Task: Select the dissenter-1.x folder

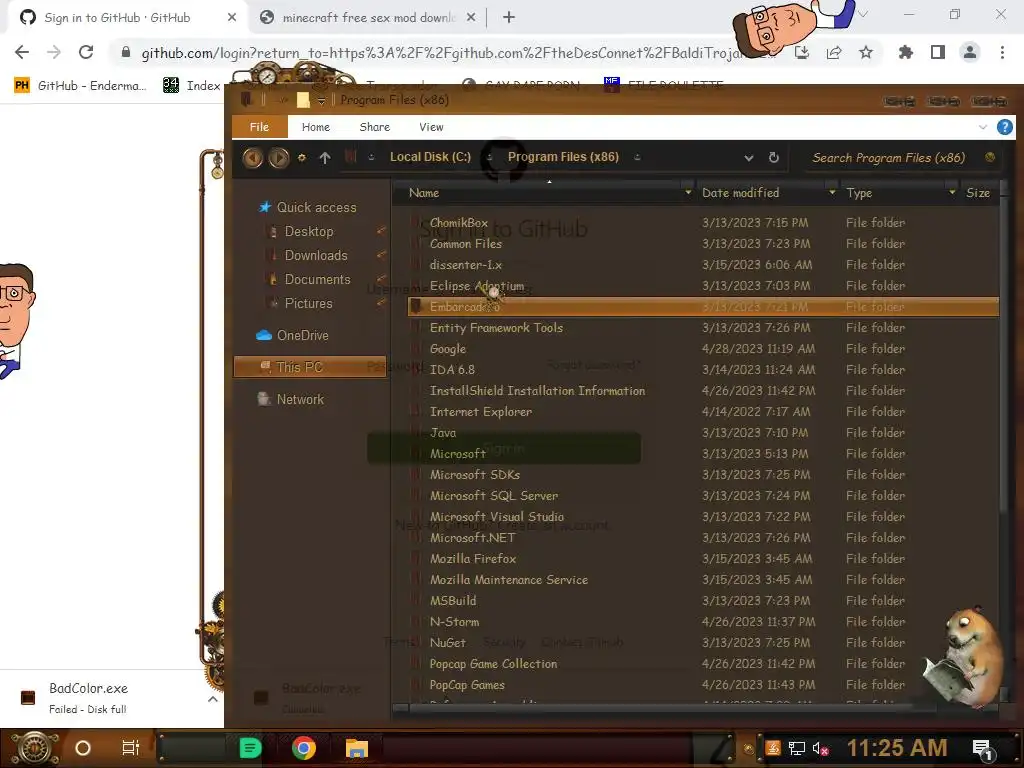Action: point(466,264)
